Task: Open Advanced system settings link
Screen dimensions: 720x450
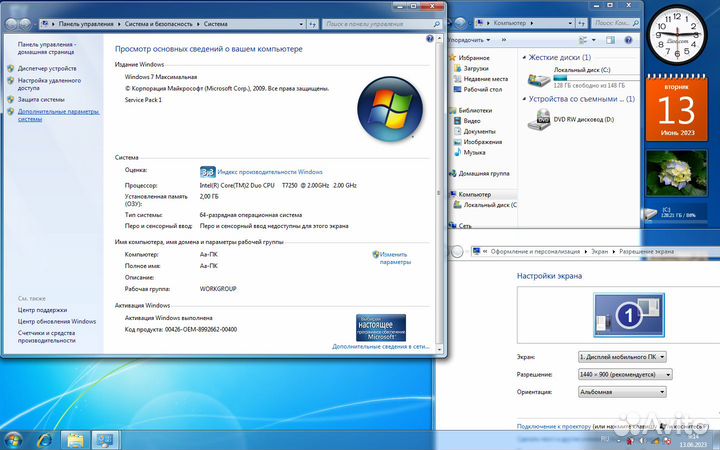Action: [x=58, y=115]
